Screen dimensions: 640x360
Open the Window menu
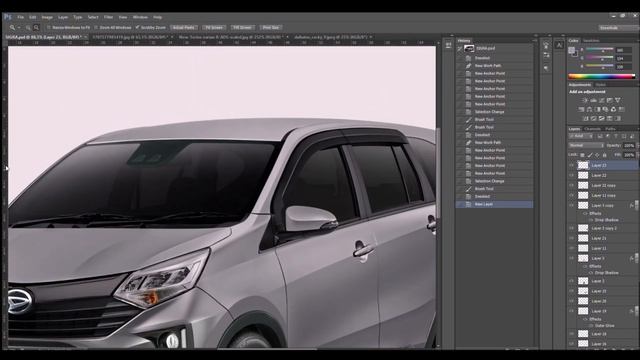pyautogui.click(x=140, y=17)
